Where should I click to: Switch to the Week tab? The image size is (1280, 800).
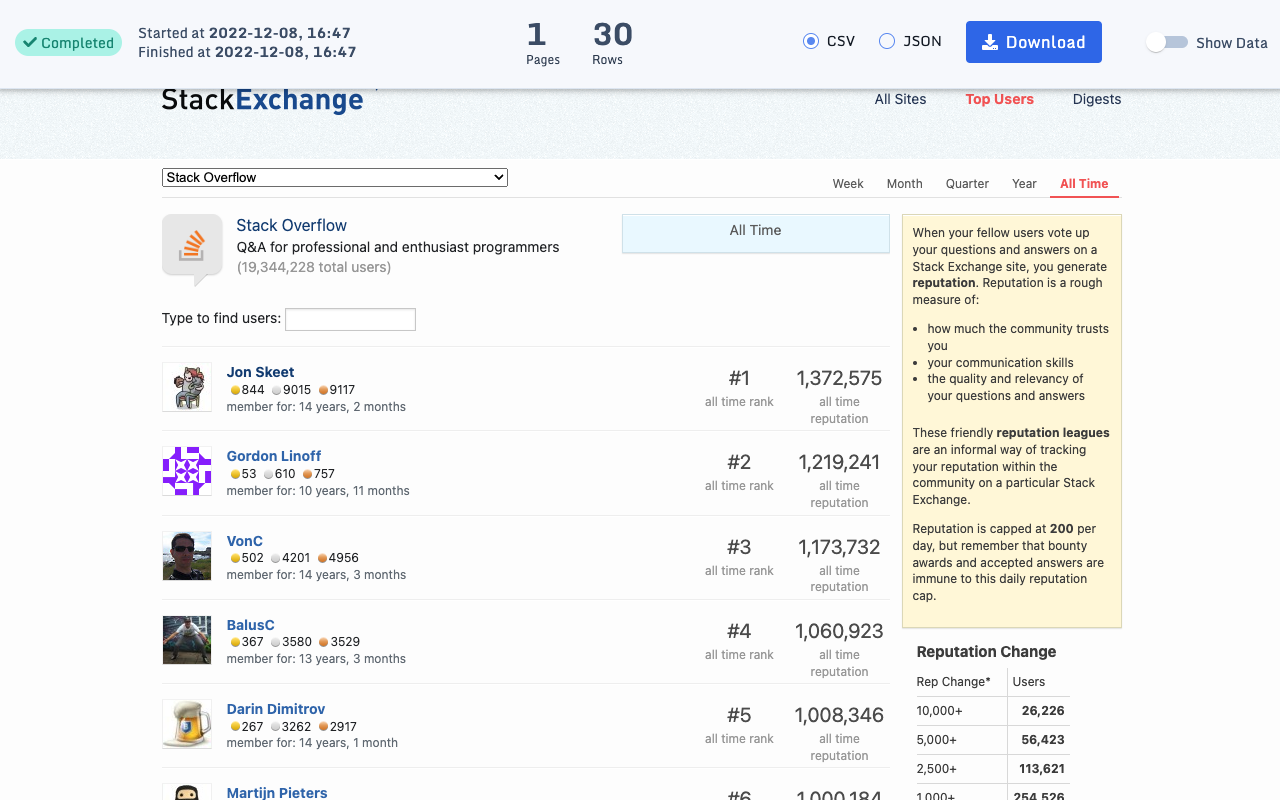[x=848, y=184]
